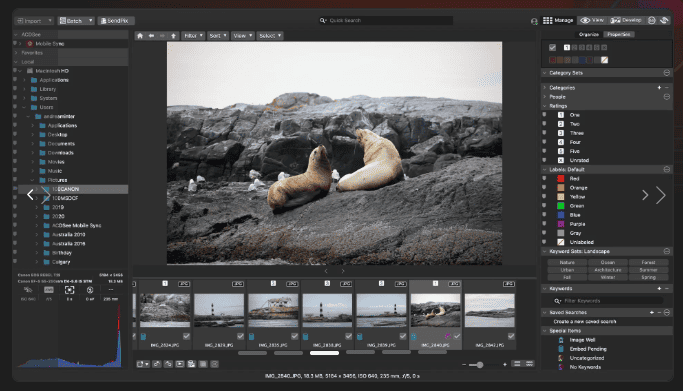Open the Sort dropdown

[x=218, y=36]
